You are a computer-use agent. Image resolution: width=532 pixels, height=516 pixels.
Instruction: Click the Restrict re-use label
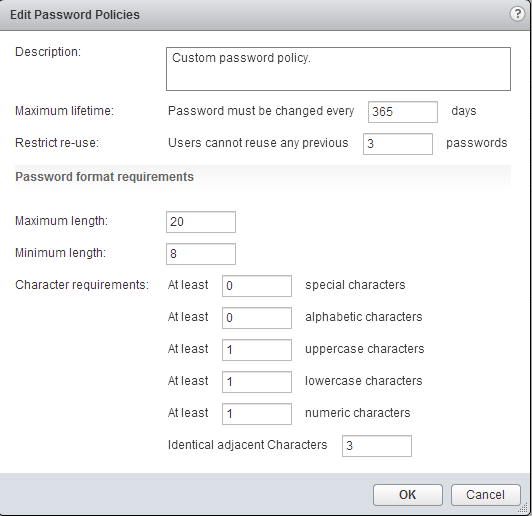click(x=57, y=143)
